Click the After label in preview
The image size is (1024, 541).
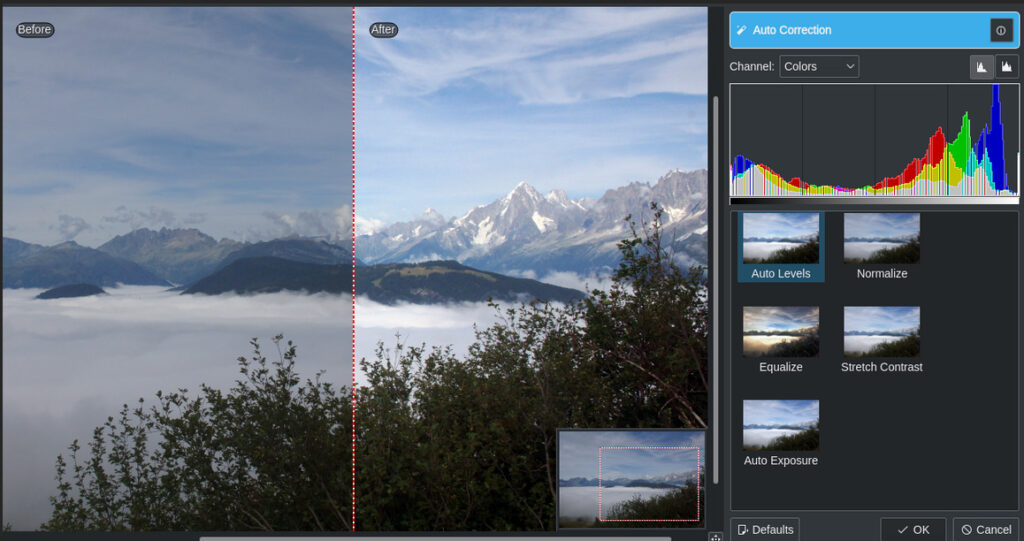coord(383,29)
